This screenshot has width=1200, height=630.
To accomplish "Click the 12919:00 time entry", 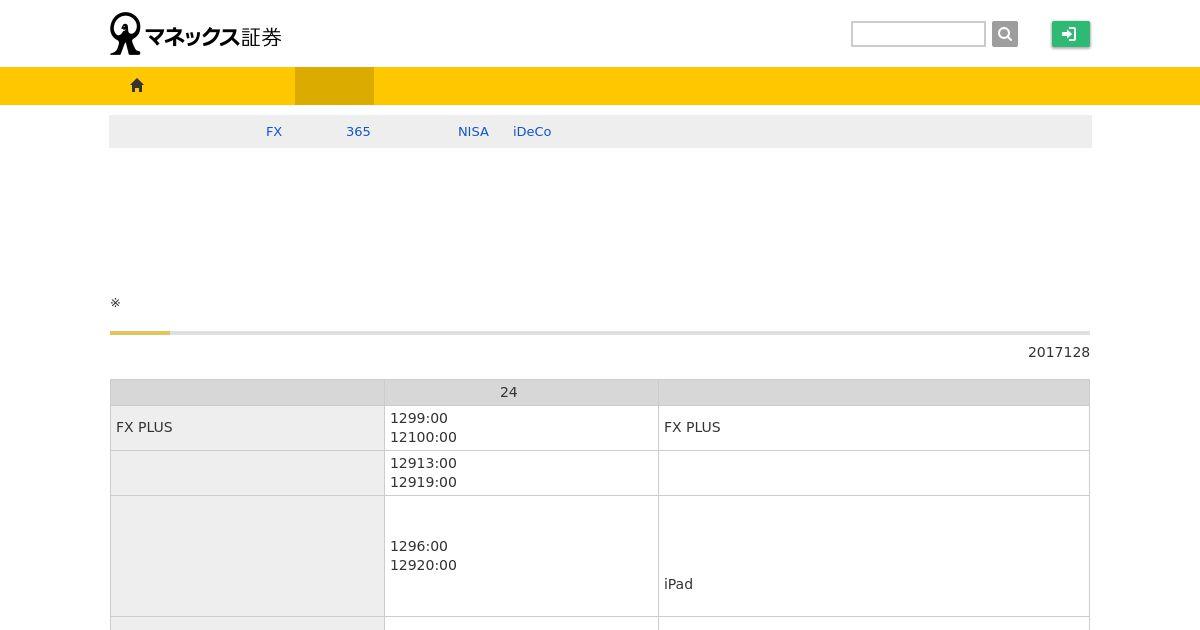I will pos(423,482).
